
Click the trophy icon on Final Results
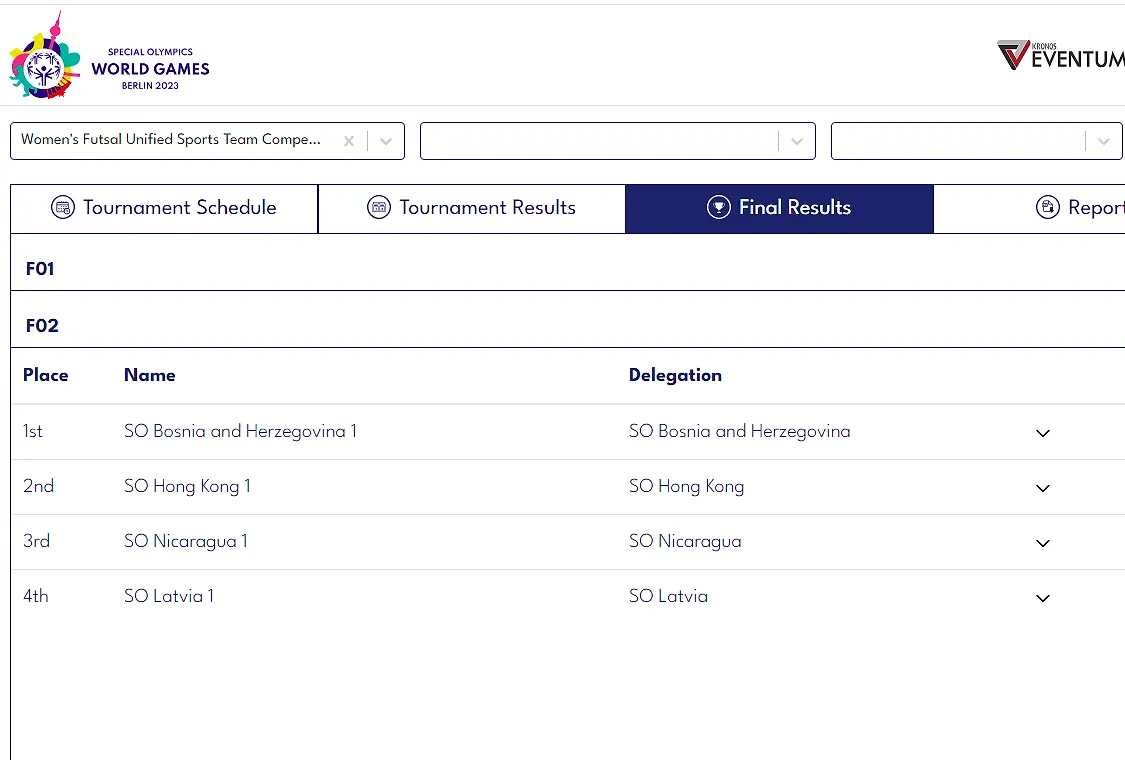point(718,208)
